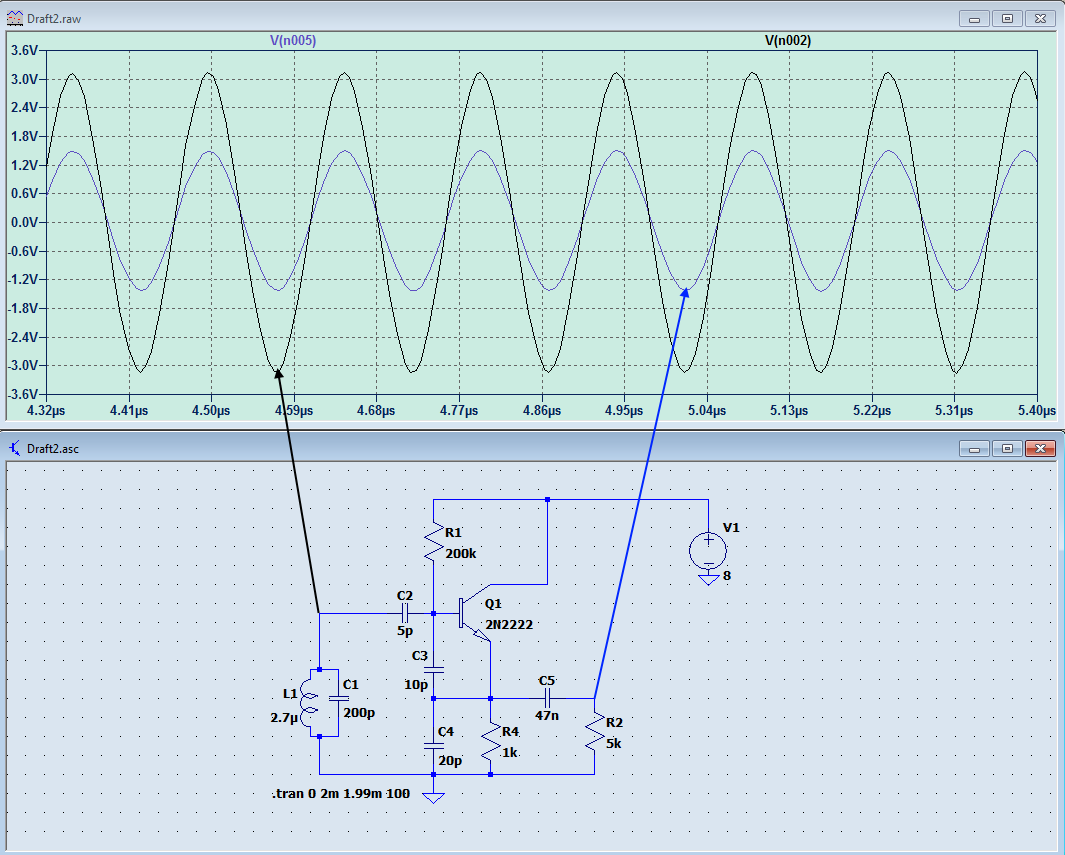This screenshot has width=1065, height=855.
Task: Click the 5.40µs label on the time axis
Action: point(1036,411)
